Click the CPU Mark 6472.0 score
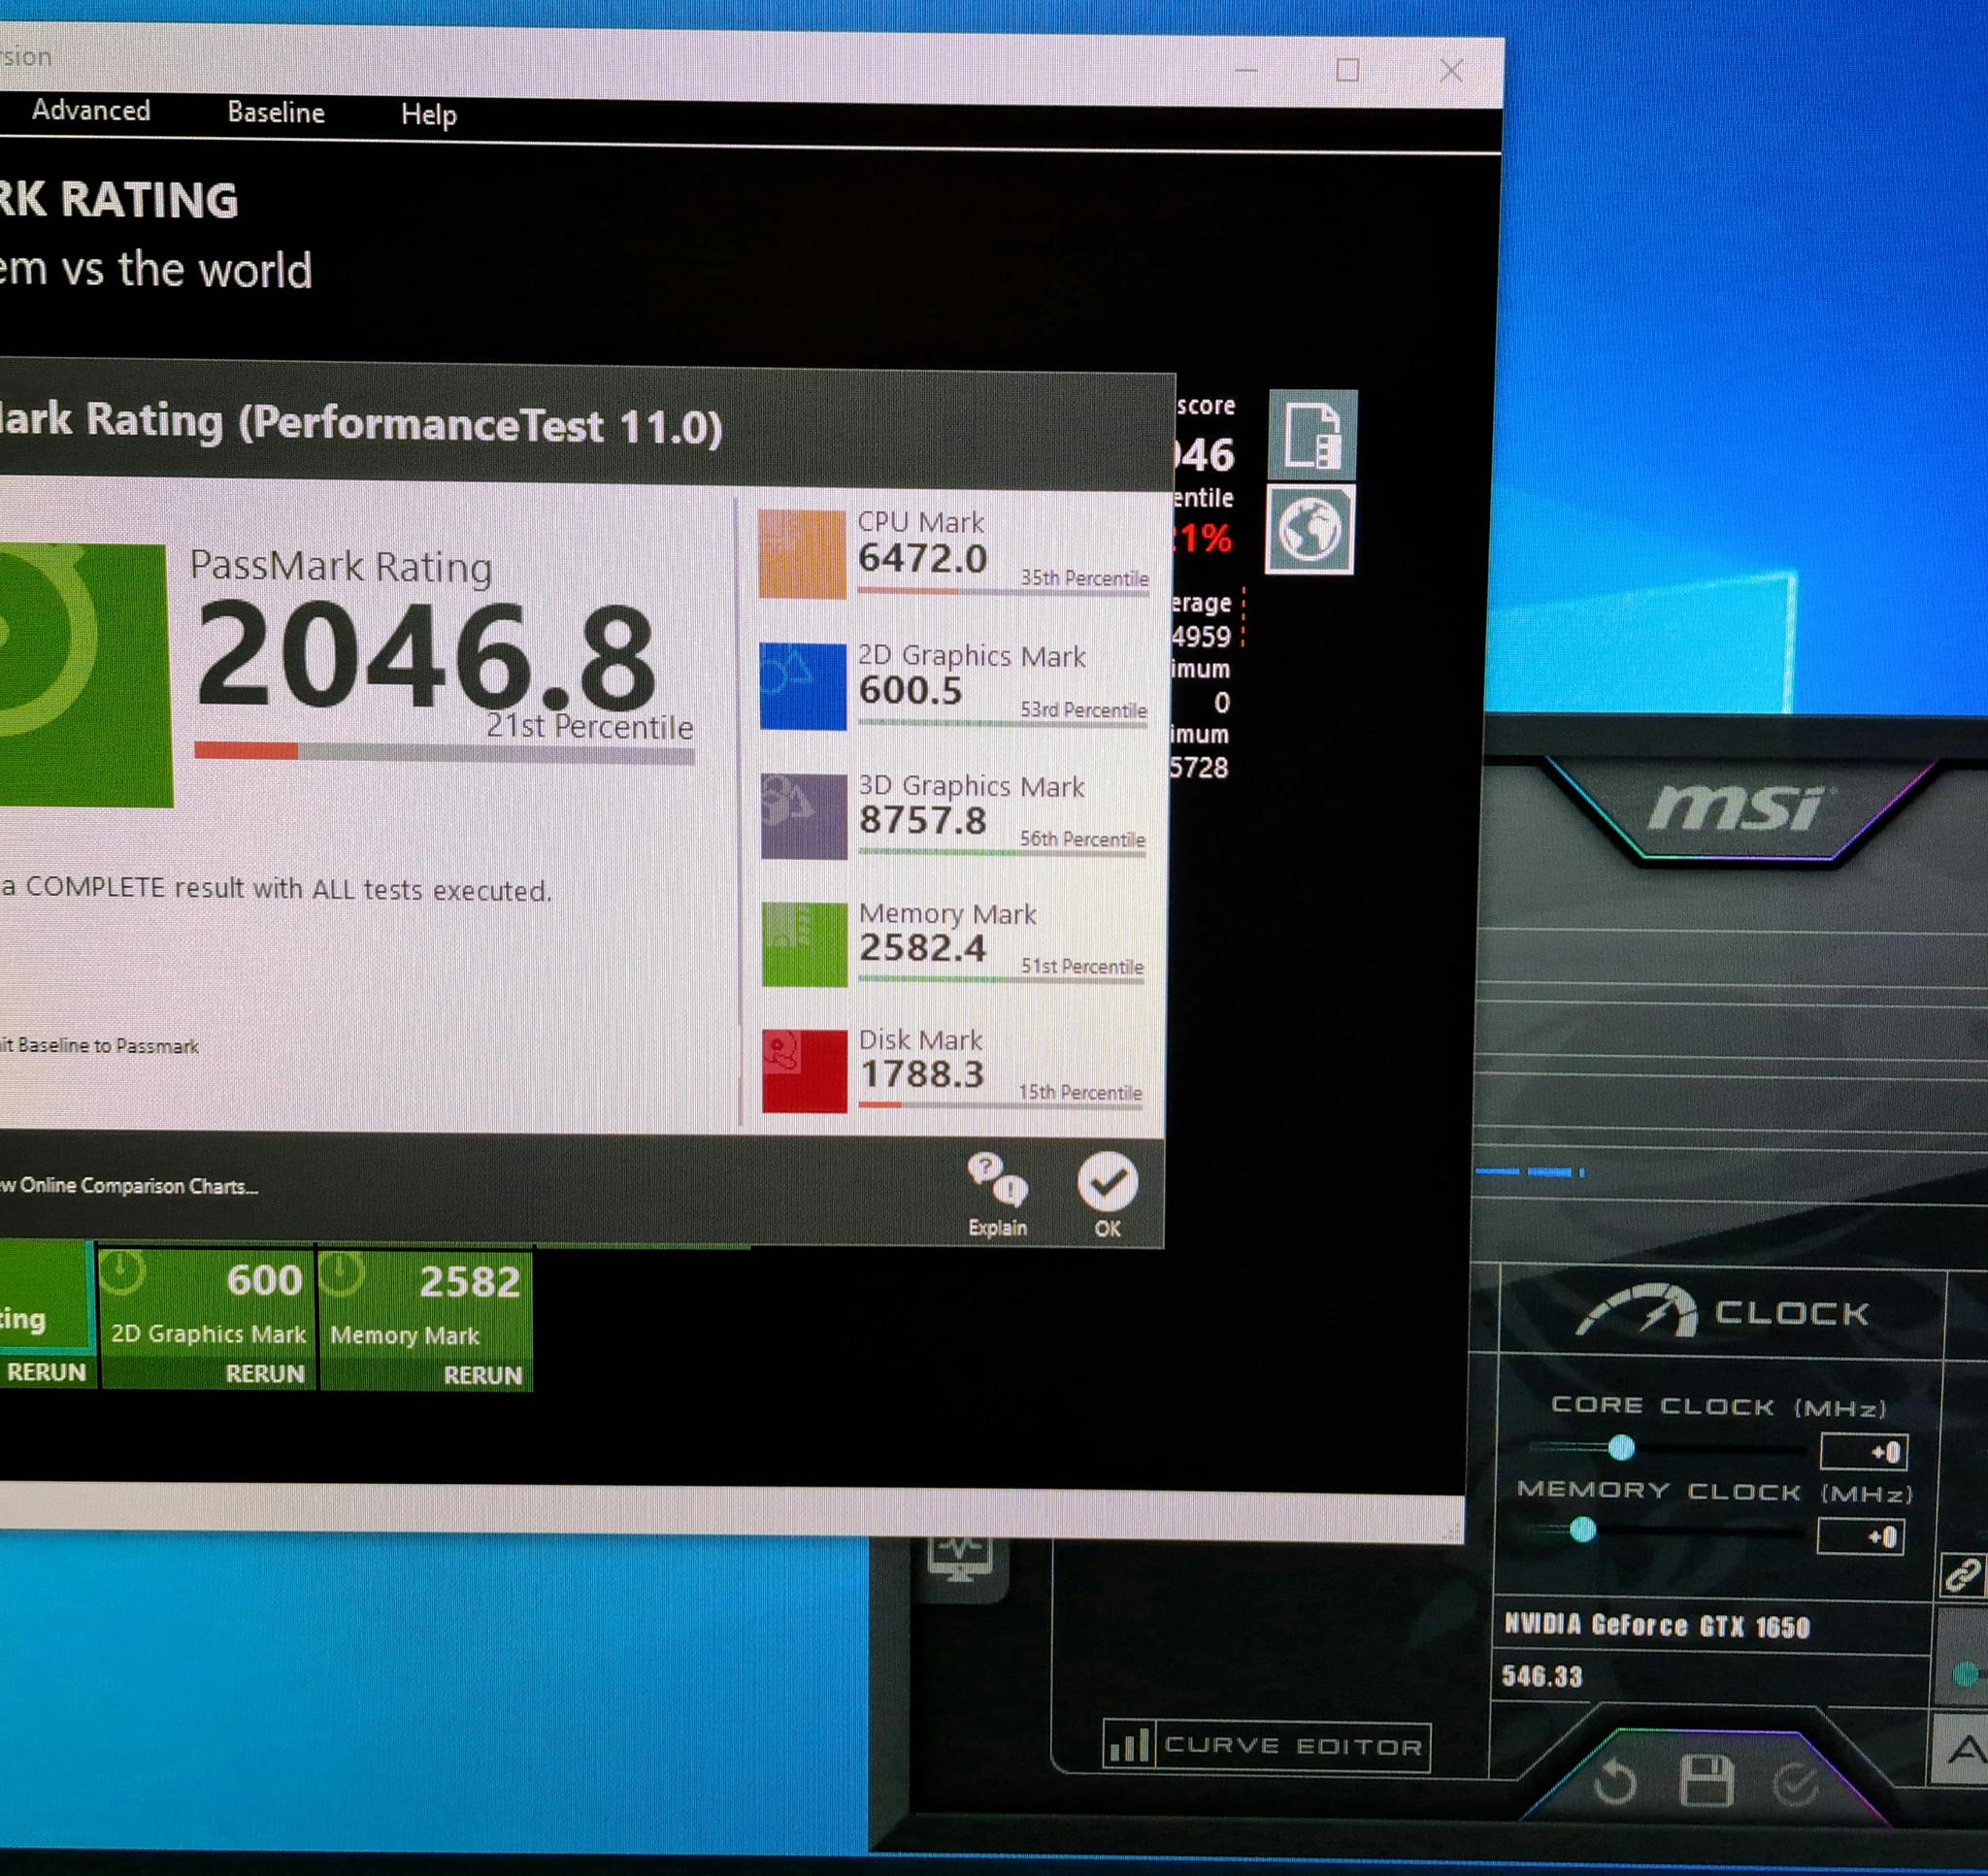This screenshot has height=1876, width=1988. [923, 558]
